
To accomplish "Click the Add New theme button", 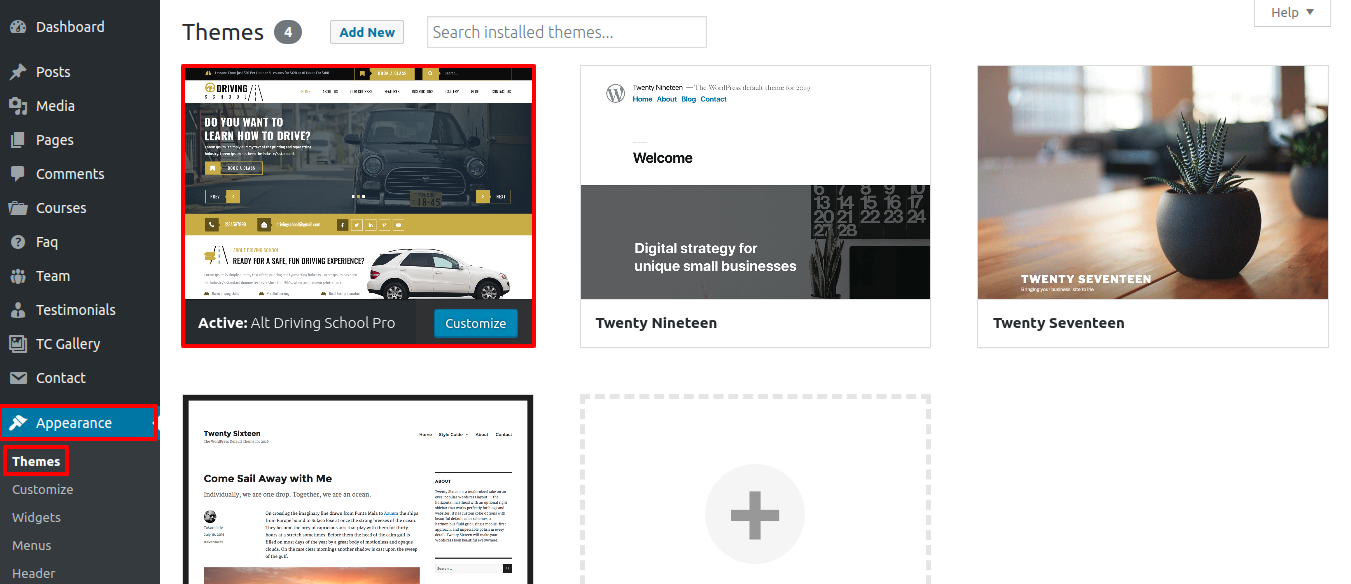I will 367,32.
